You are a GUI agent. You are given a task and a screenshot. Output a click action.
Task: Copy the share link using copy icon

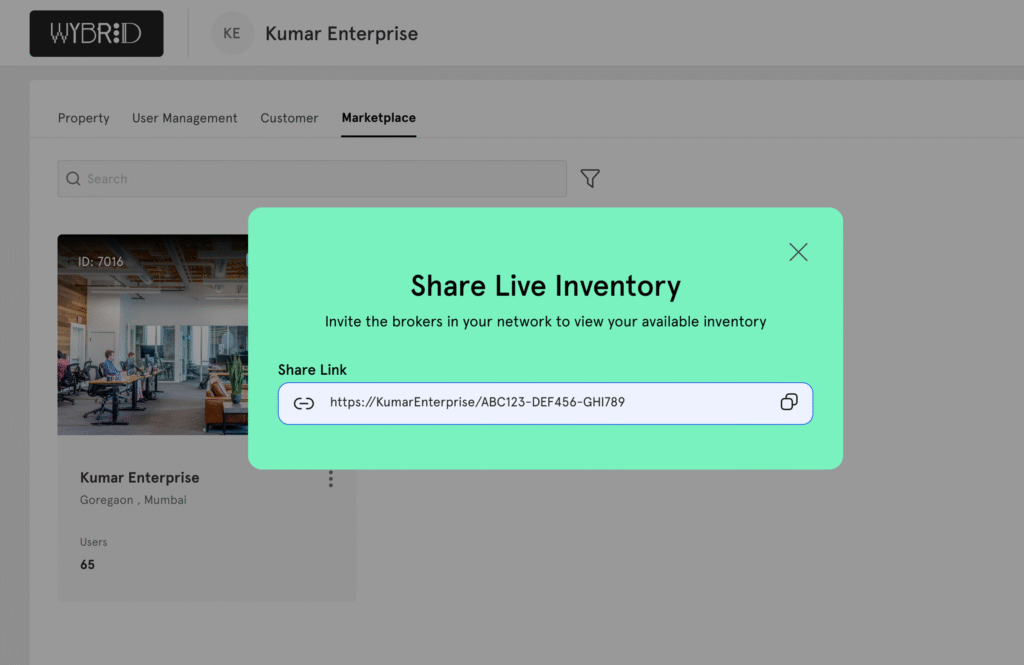point(788,402)
